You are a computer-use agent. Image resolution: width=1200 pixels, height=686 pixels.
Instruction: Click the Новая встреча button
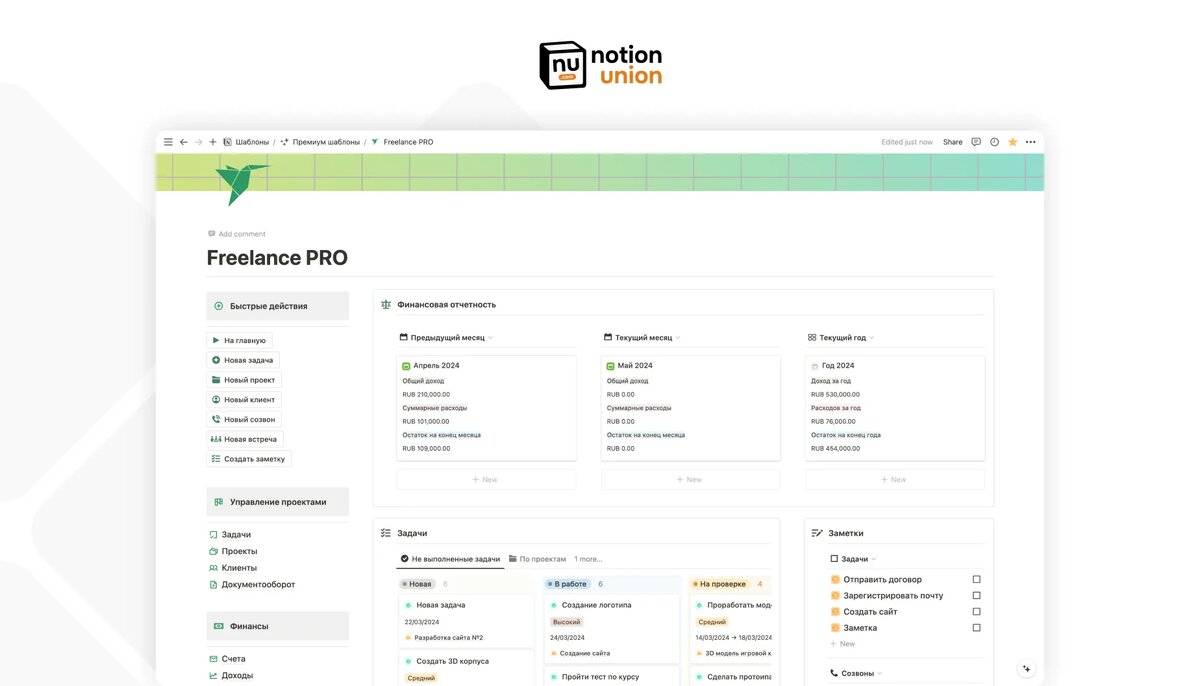tap(245, 439)
